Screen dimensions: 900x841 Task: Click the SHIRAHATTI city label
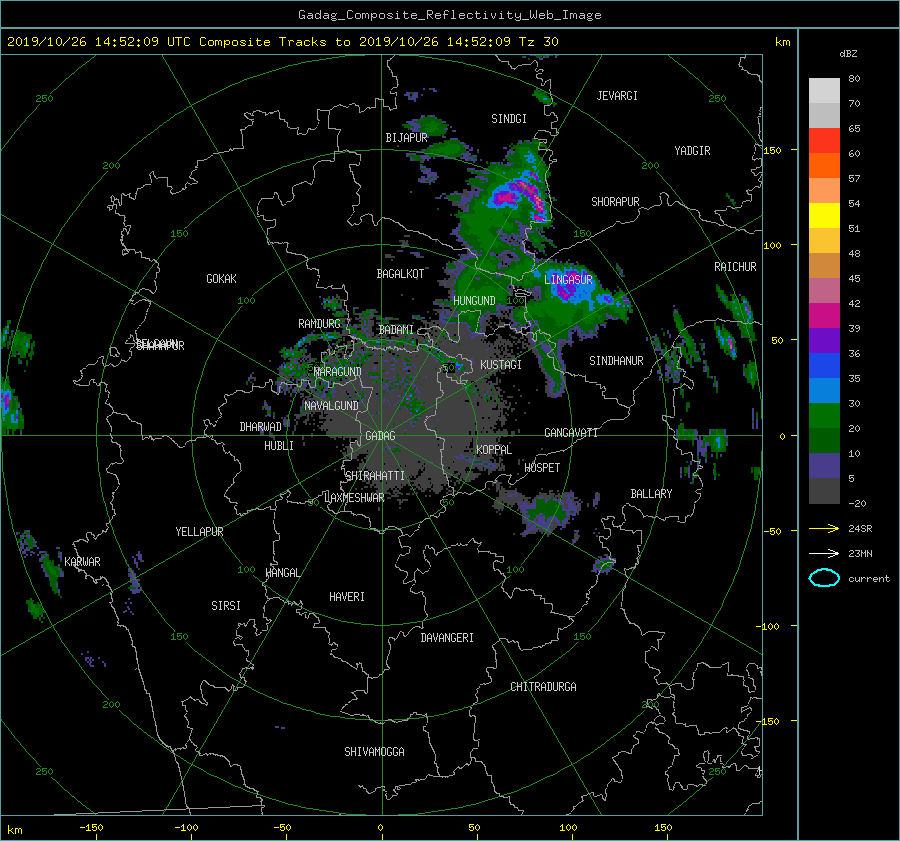[375, 476]
